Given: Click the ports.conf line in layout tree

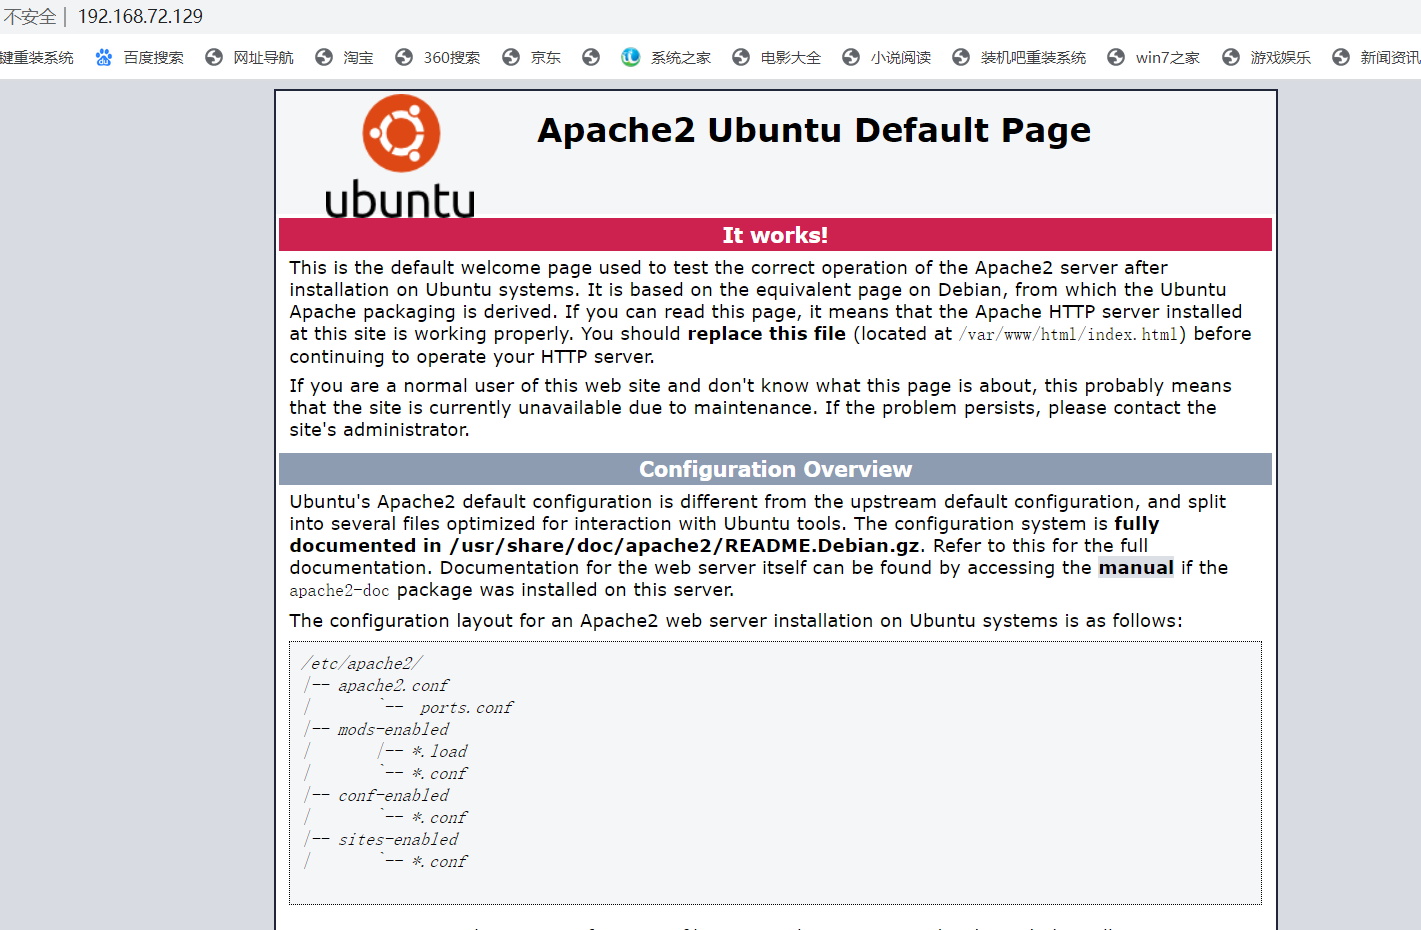Looking at the screenshot, I should (x=466, y=707).
